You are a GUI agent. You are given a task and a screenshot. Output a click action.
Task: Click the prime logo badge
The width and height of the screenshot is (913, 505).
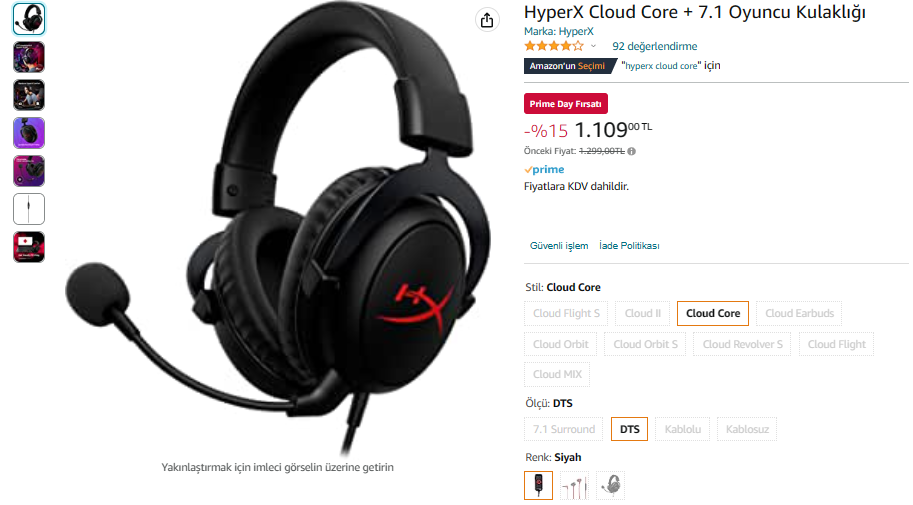pos(544,169)
